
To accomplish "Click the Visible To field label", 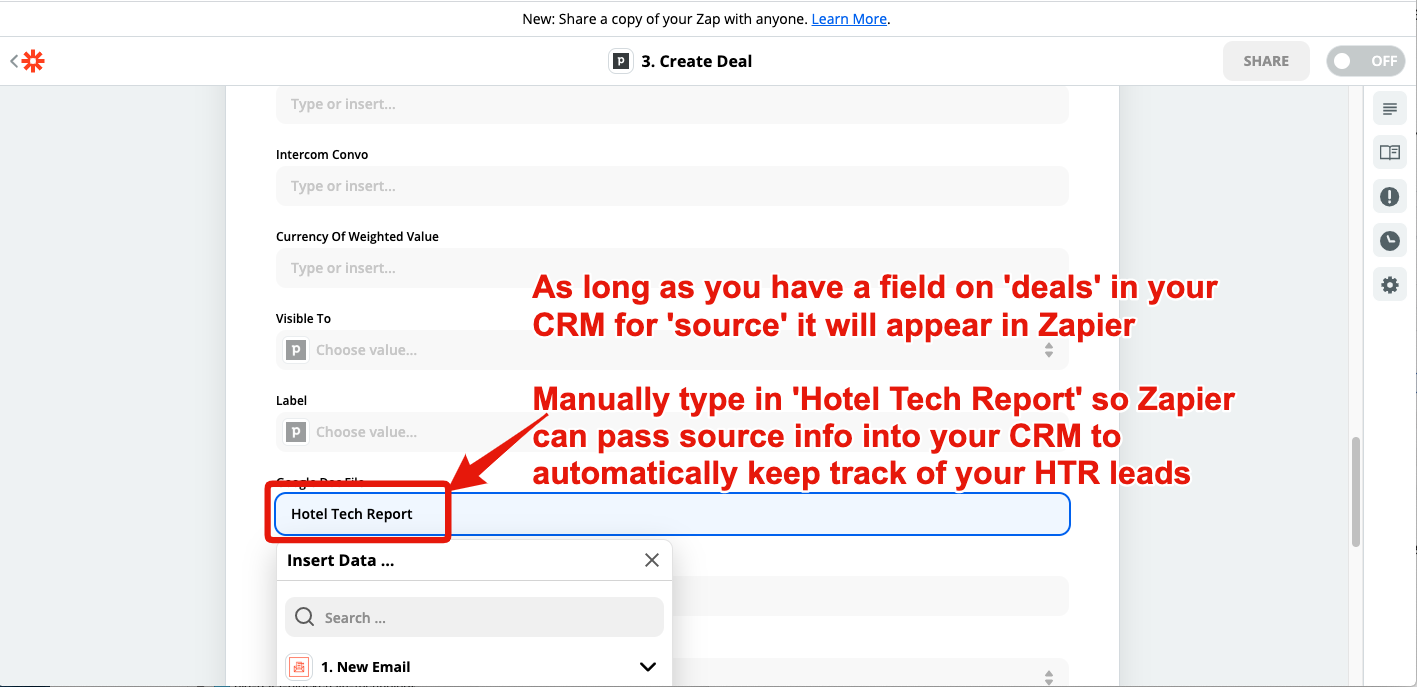I will [303, 319].
